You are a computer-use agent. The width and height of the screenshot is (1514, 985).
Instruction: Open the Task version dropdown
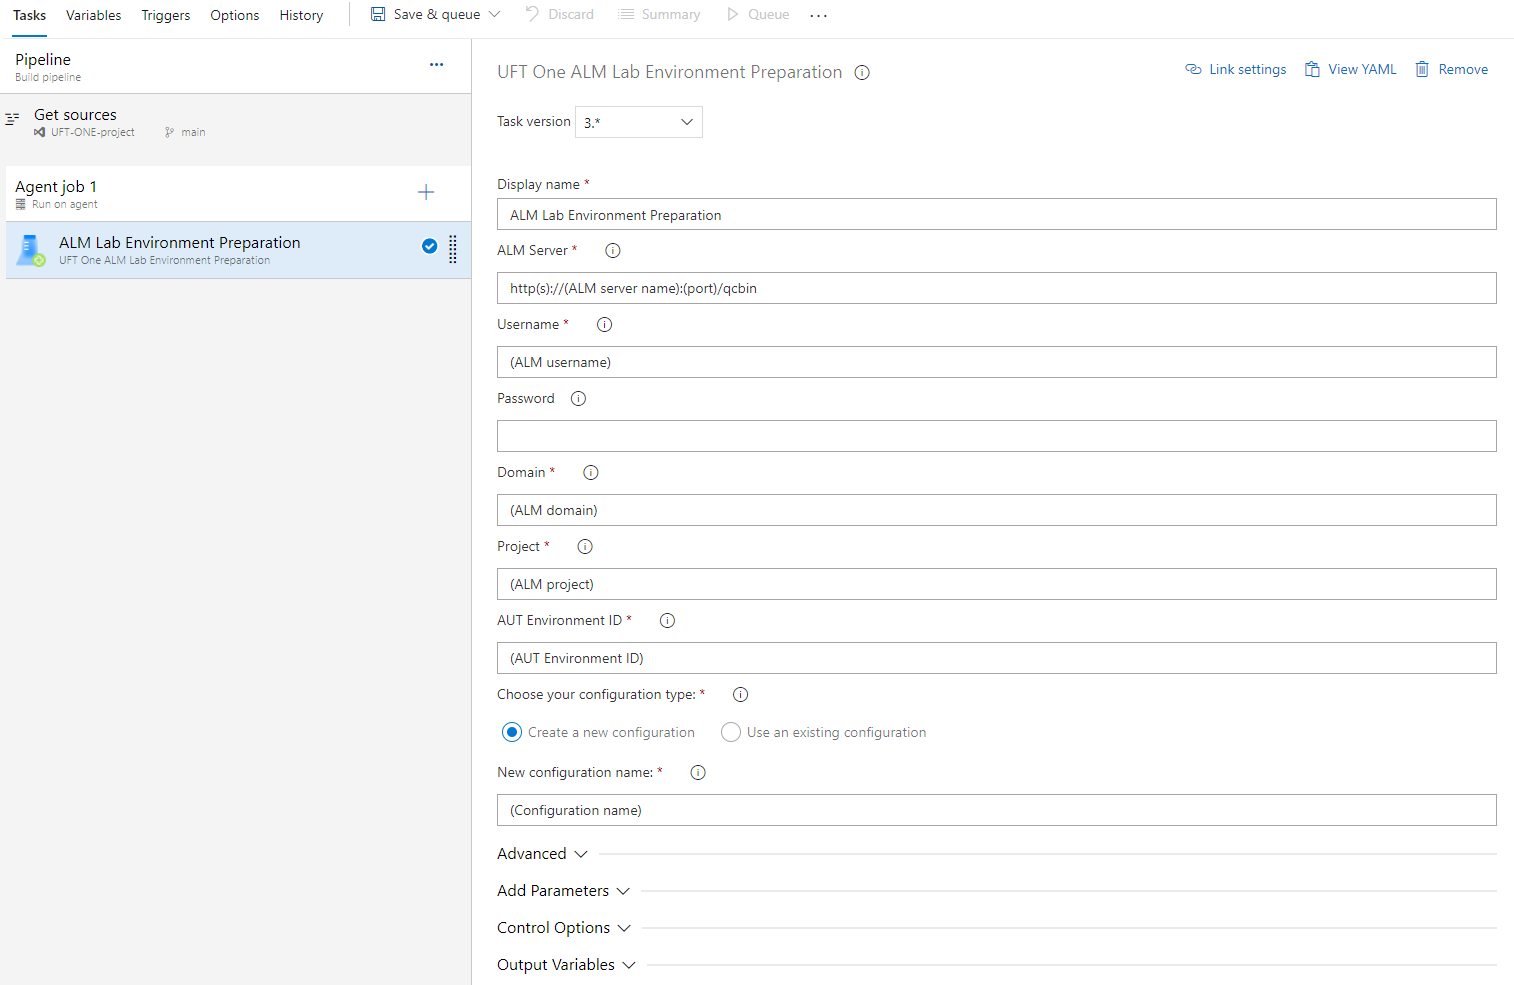pyautogui.click(x=639, y=122)
